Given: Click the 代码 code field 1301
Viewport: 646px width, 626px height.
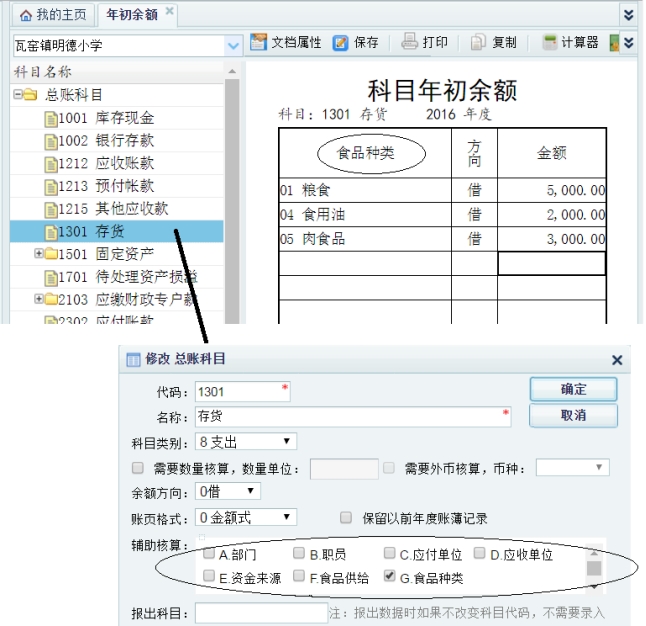Looking at the screenshot, I should click(243, 392).
